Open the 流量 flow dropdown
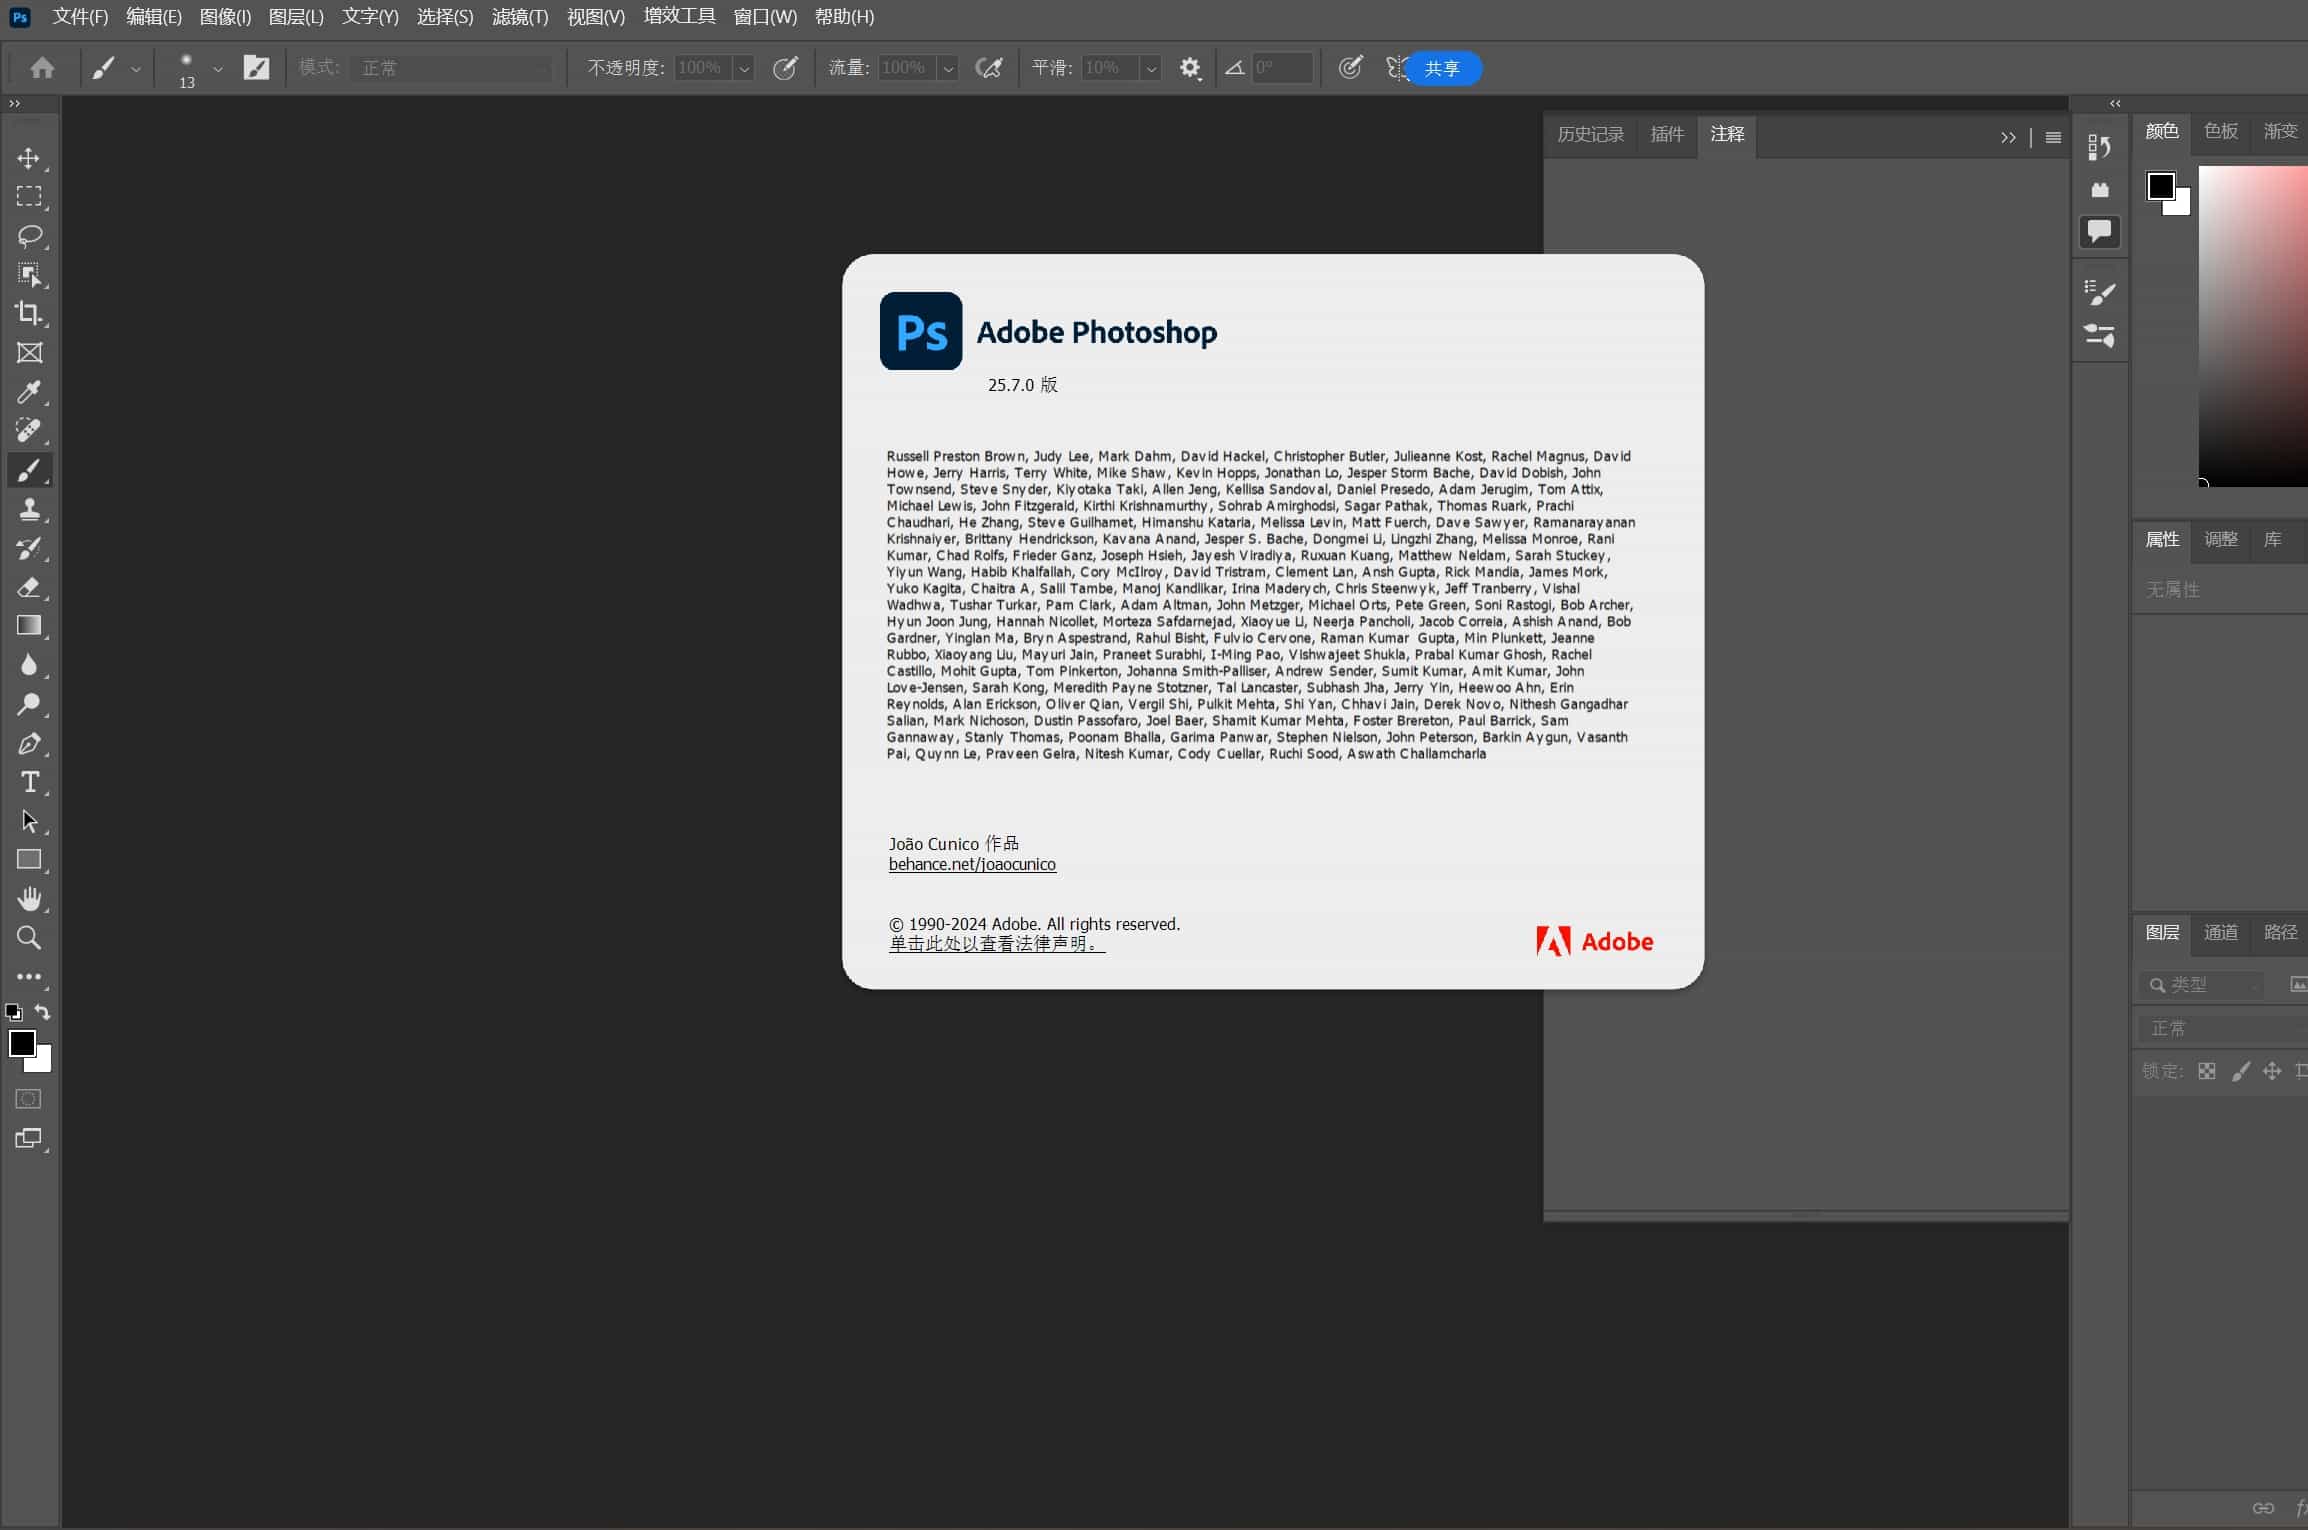Viewport: 2308px width, 1530px height. [x=947, y=68]
